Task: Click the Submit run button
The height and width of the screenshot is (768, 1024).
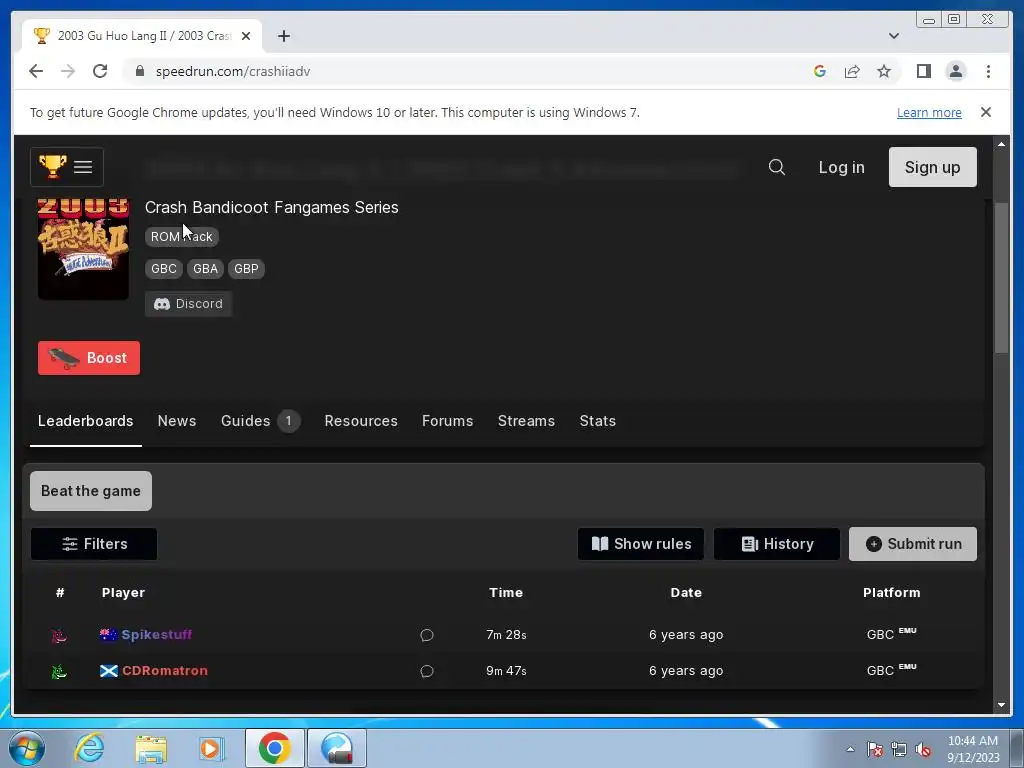Action: (913, 544)
